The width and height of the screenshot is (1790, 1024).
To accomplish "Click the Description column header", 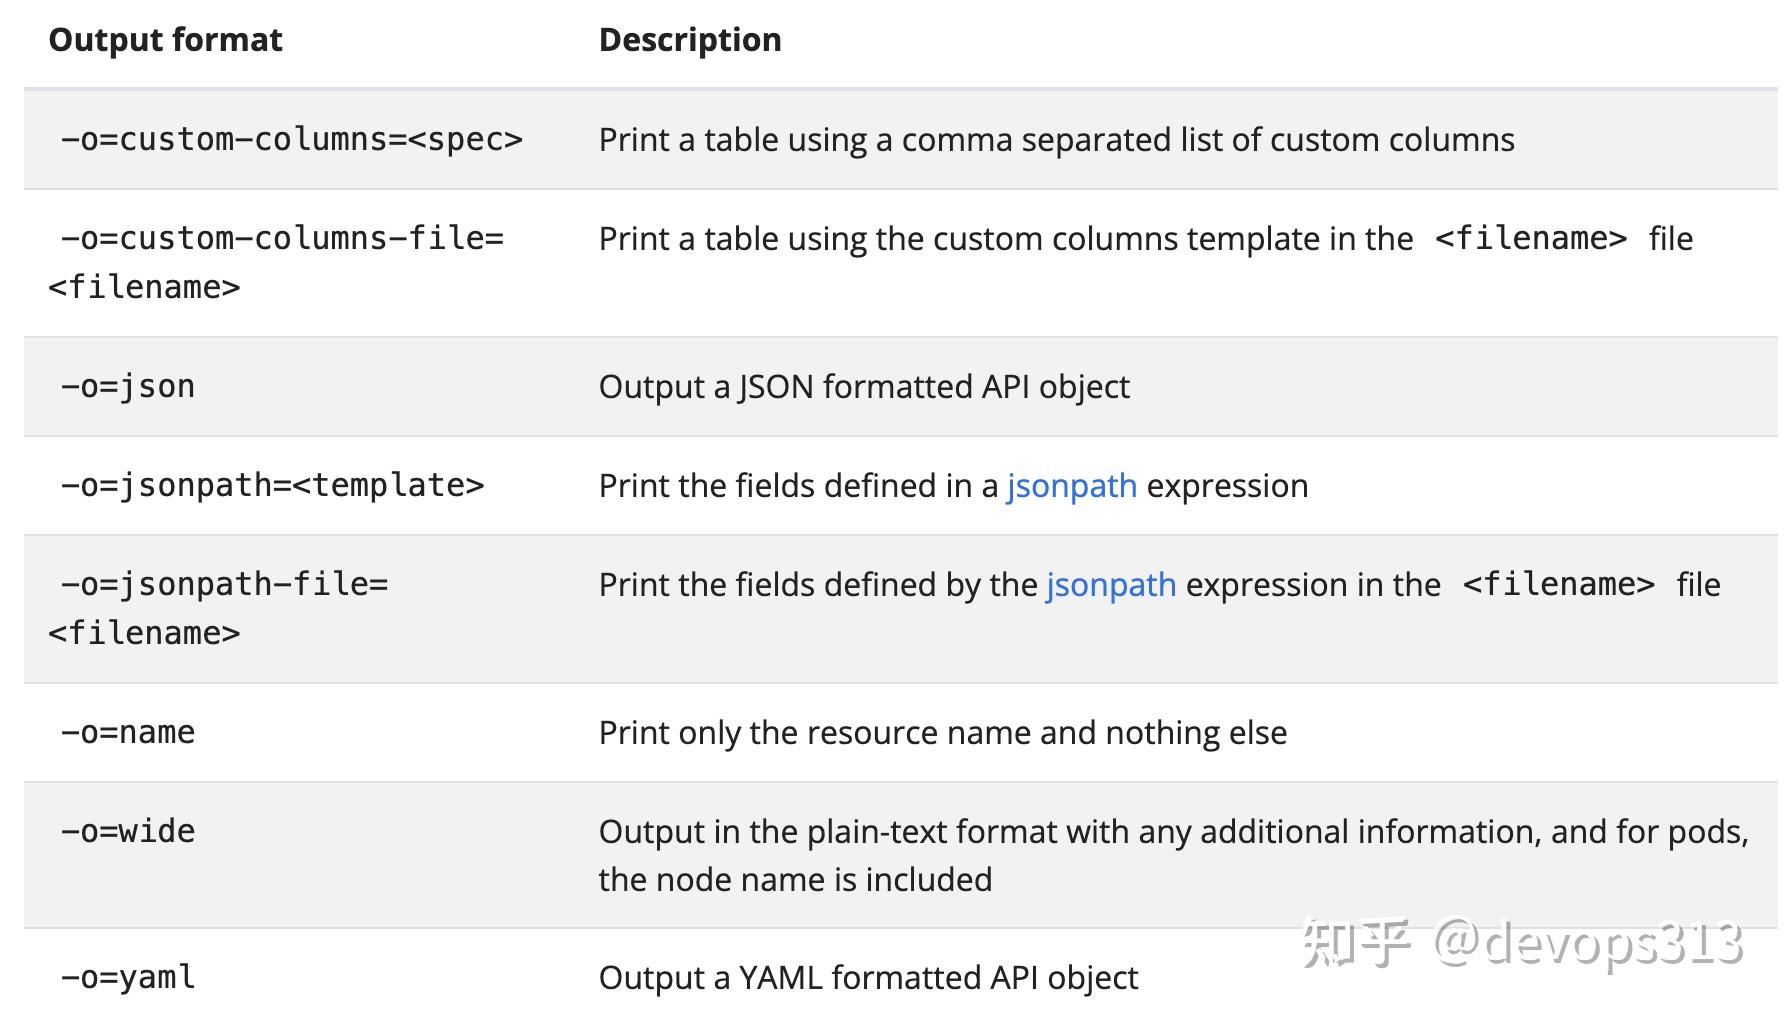I will tap(690, 40).
